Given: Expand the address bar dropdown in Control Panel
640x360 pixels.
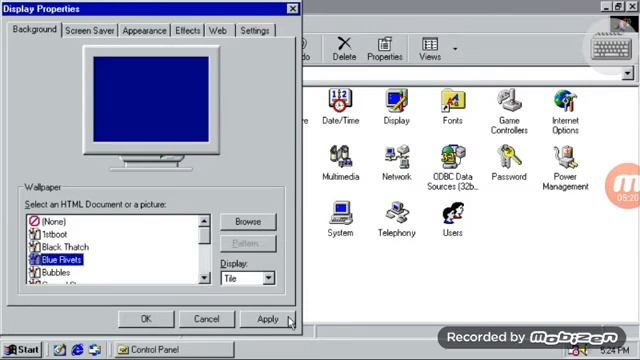Looking at the screenshot, I should [627, 73].
